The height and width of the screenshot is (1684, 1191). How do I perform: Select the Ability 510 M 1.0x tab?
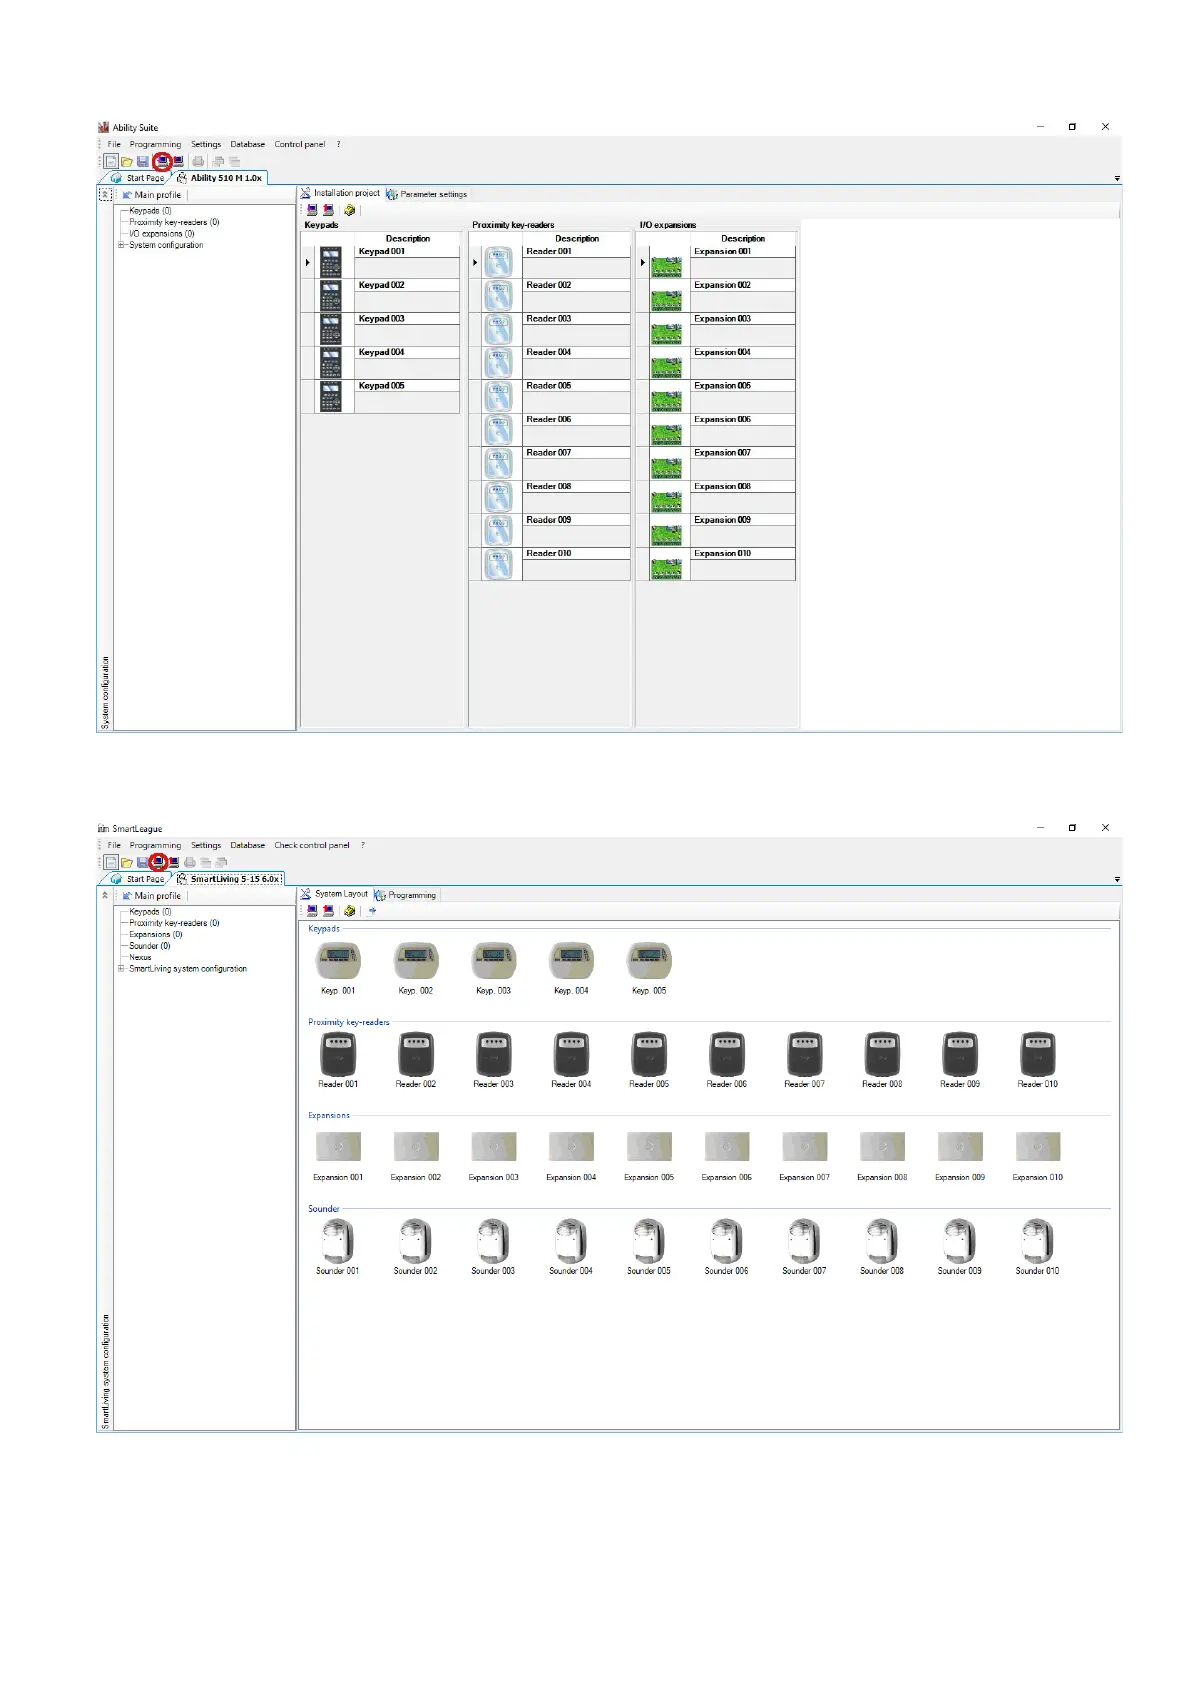click(220, 178)
